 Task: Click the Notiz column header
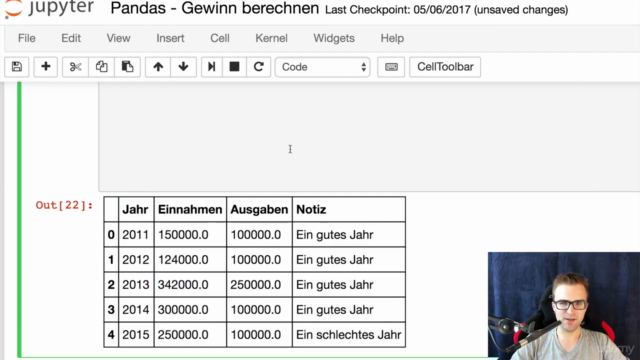349,209
